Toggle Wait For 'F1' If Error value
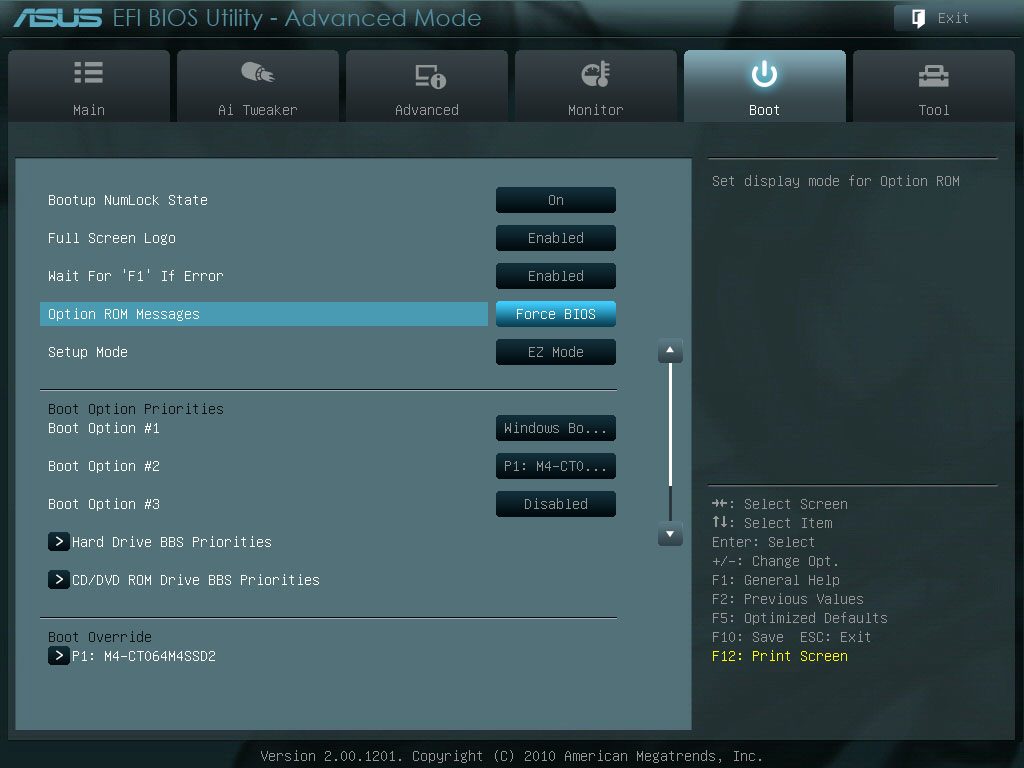Image resolution: width=1024 pixels, height=768 pixels. (556, 276)
